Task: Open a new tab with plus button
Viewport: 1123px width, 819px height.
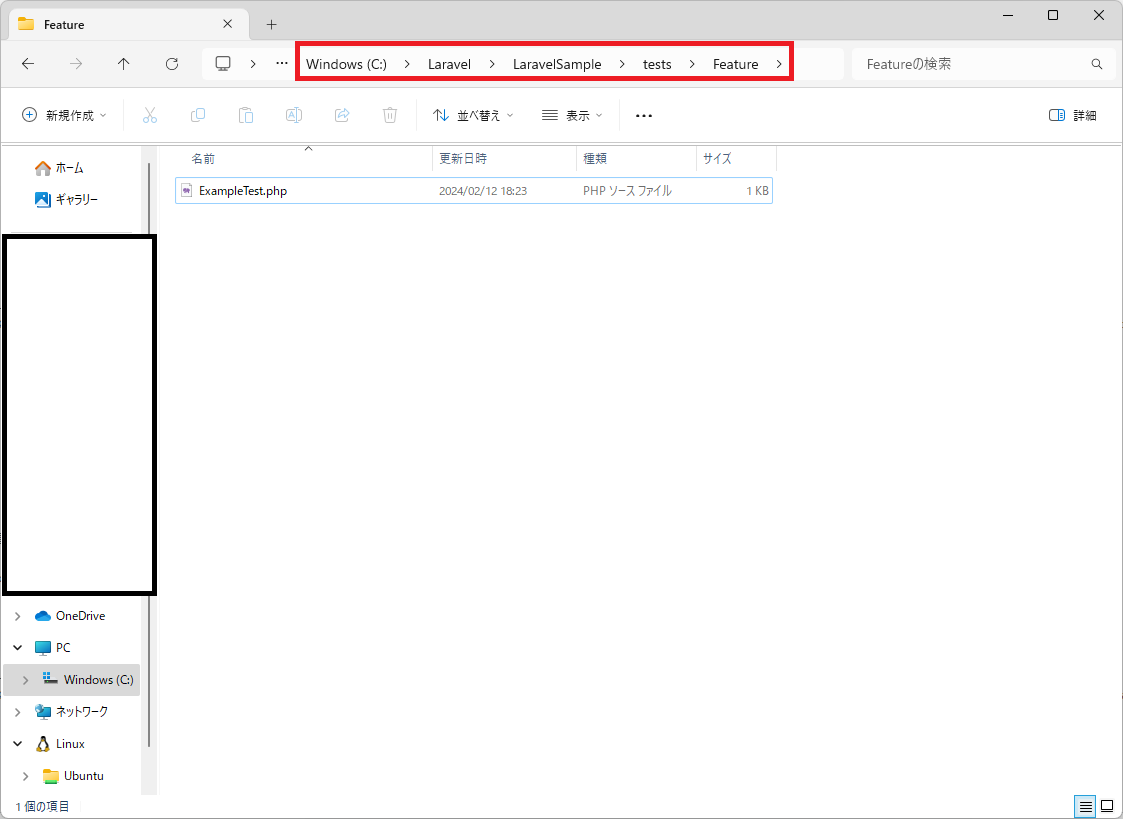Action: pyautogui.click(x=271, y=24)
